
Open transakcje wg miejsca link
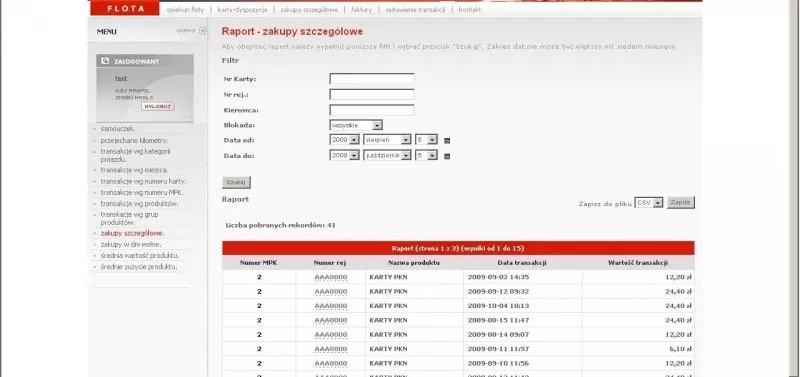pos(134,170)
